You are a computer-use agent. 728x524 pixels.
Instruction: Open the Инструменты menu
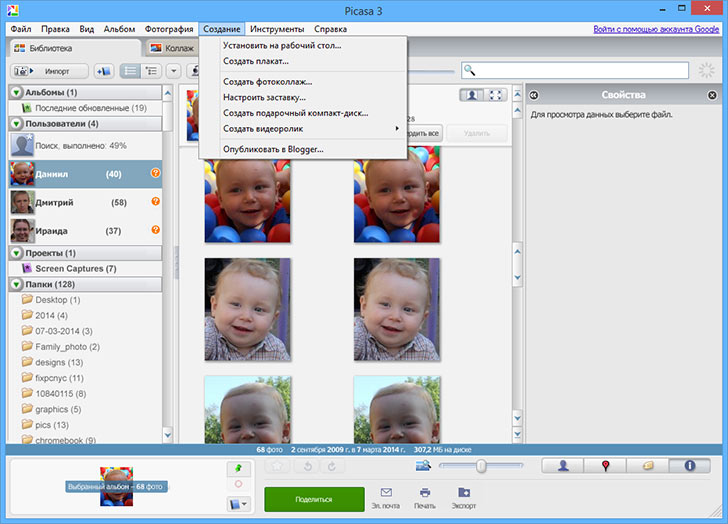coord(277,29)
